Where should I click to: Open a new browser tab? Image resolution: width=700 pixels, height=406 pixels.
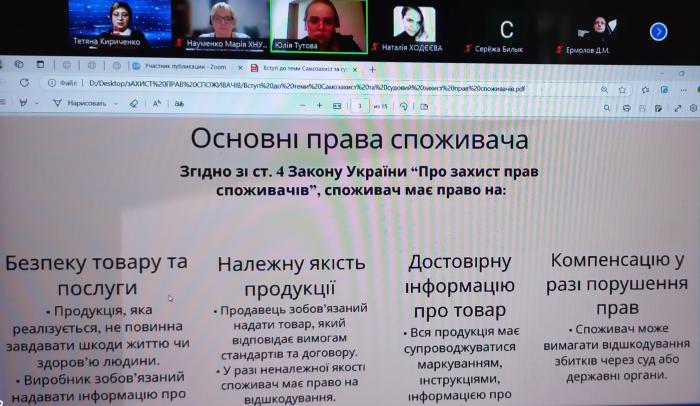click(x=372, y=69)
